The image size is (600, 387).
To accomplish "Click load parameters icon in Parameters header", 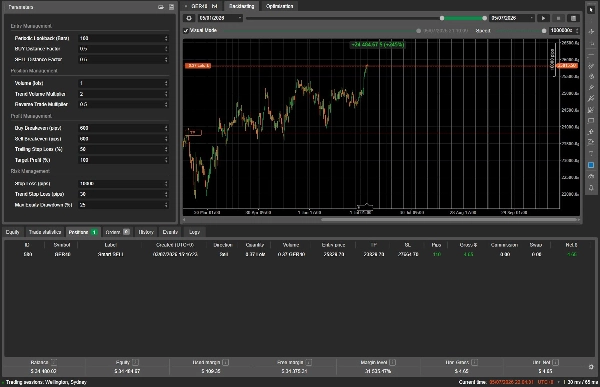I will pos(161,7).
